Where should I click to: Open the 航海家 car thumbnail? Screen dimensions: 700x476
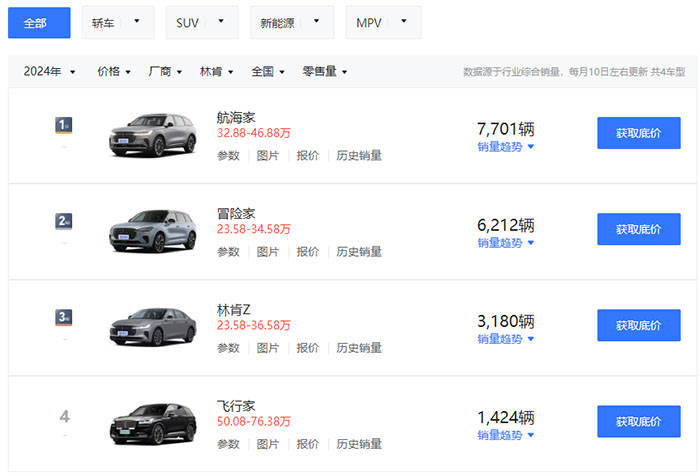coord(153,135)
